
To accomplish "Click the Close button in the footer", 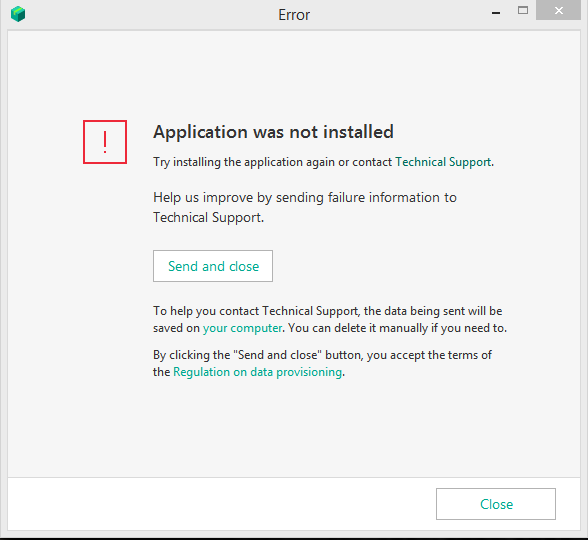I will 496,504.
